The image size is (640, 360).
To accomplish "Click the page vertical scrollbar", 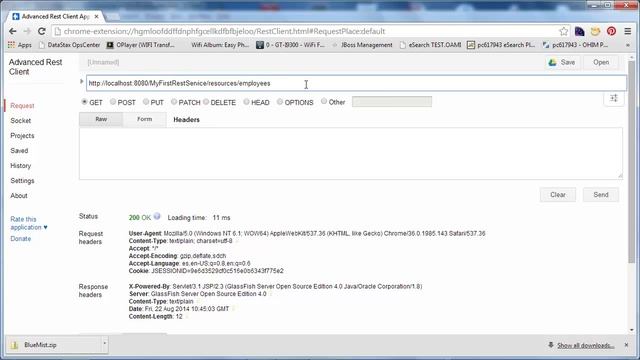I will (632, 163).
